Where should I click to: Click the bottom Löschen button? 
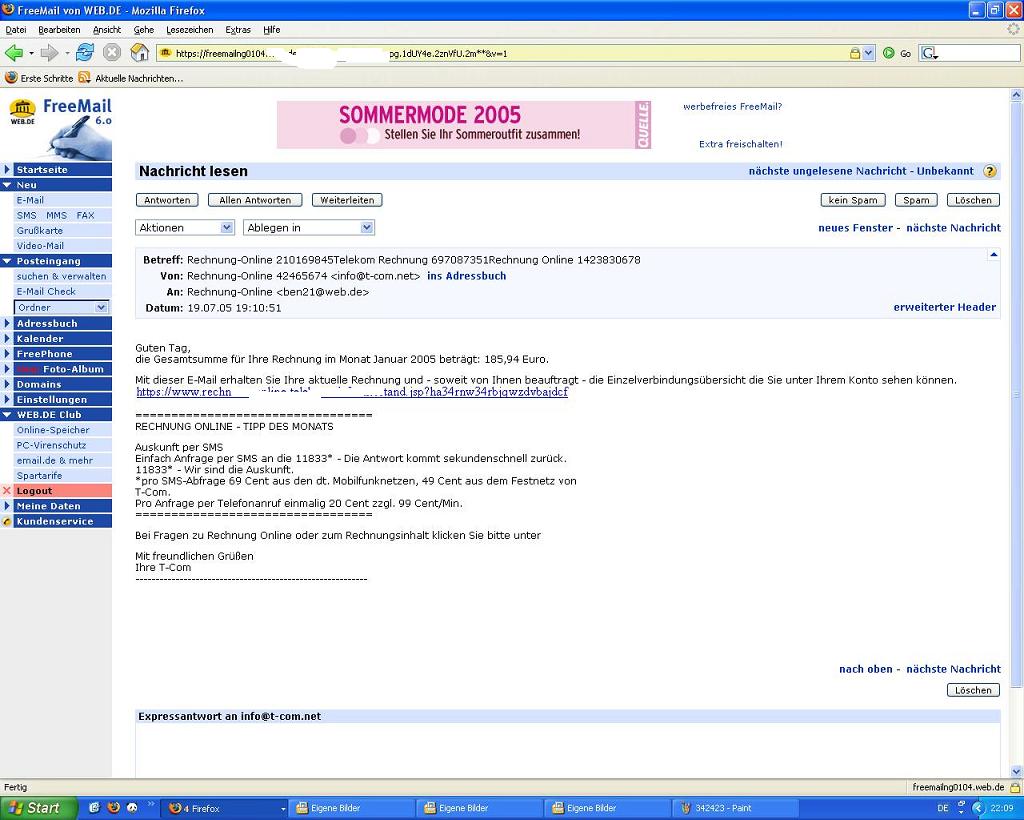coord(973,690)
